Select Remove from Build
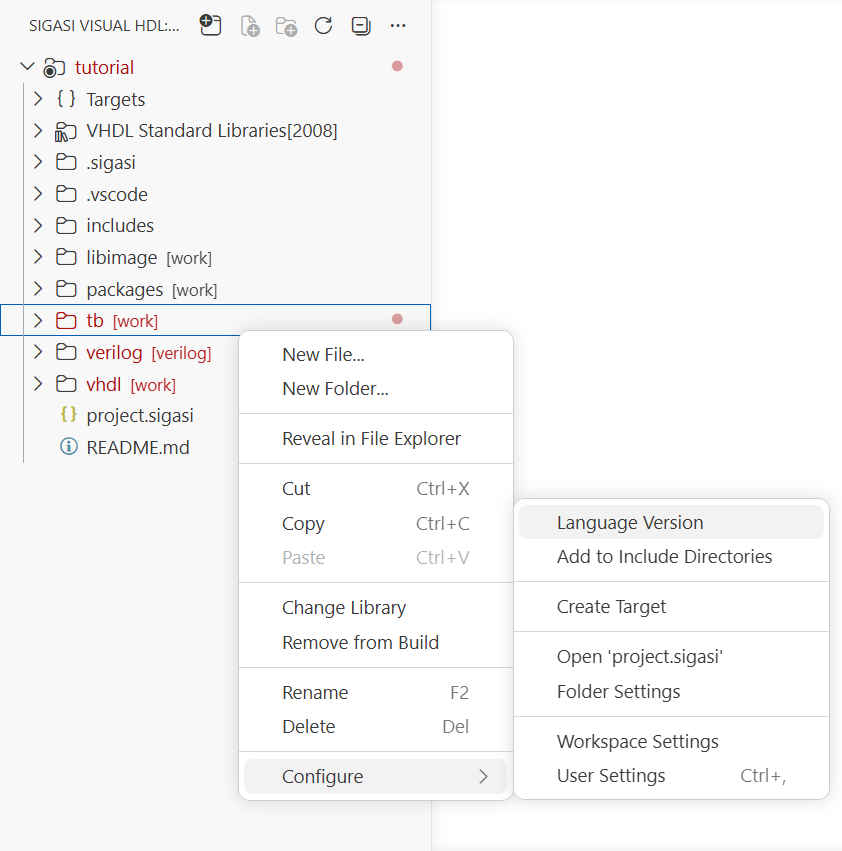This screenshot has height=851, width=842. pos(376,643)
